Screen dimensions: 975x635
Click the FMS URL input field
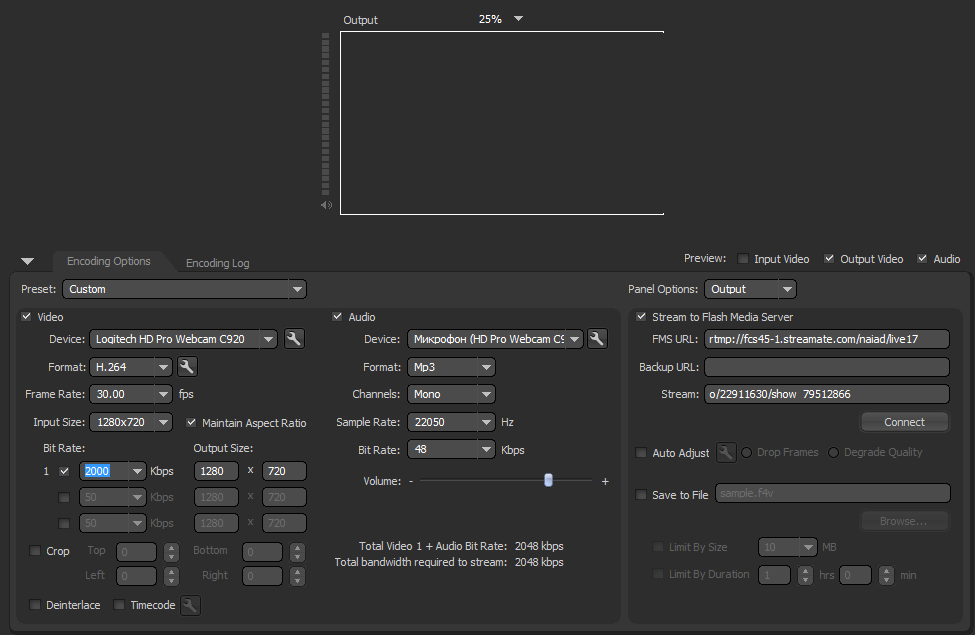coord(826,339)
